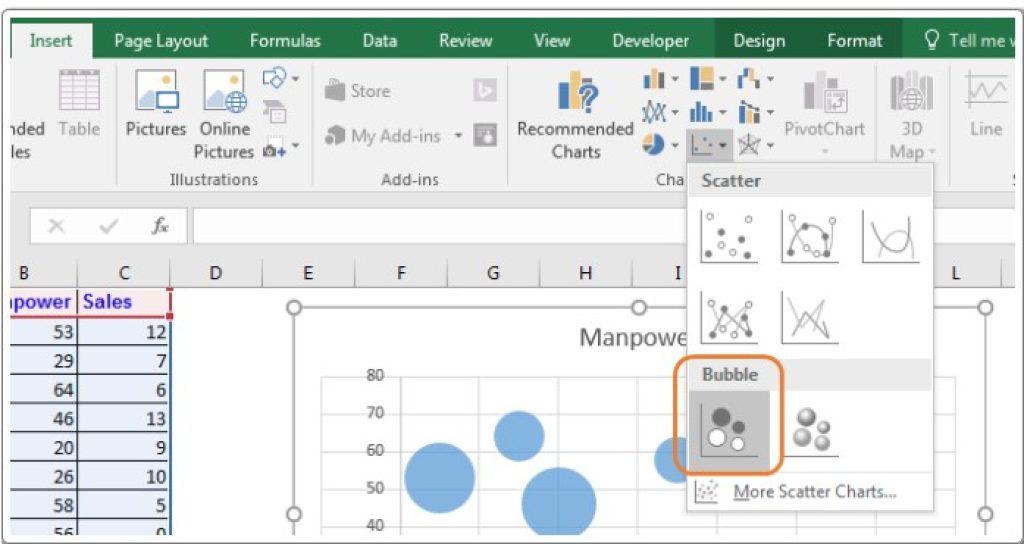Open the My Add-ins dropdown
Screen dimensions: 1024x544
[393, 136]
